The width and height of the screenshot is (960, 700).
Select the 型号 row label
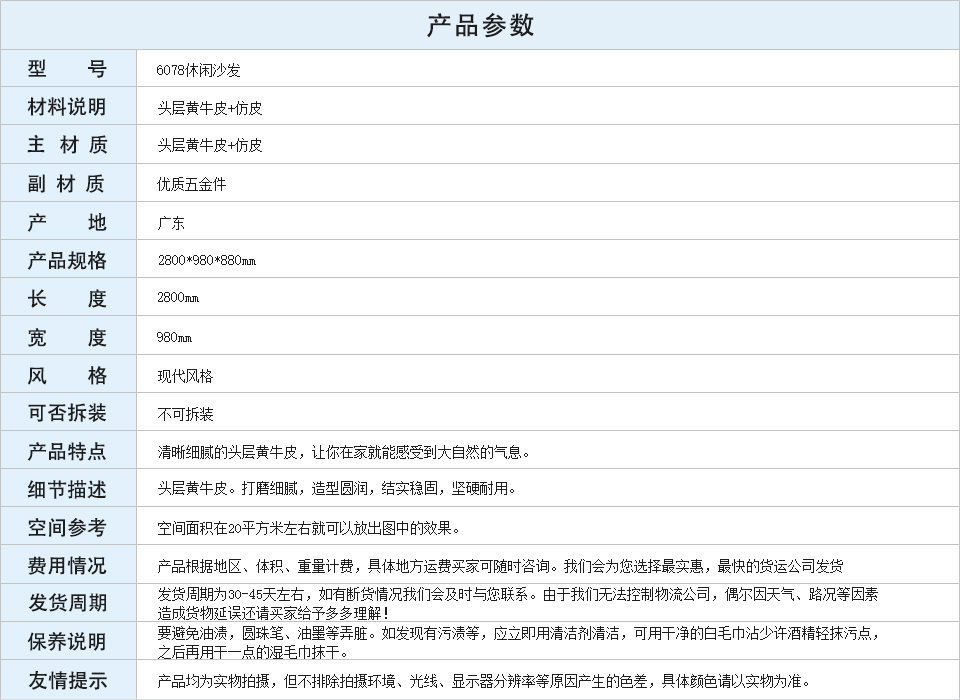(x=67, y=69)
